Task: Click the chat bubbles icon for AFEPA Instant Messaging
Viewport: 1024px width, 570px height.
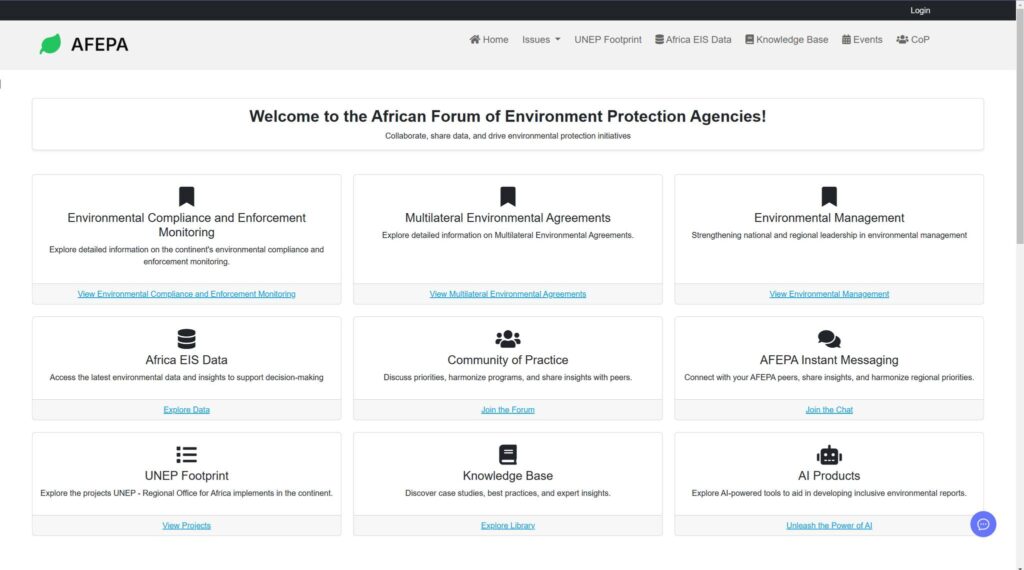Action: [x=829, y=338]
